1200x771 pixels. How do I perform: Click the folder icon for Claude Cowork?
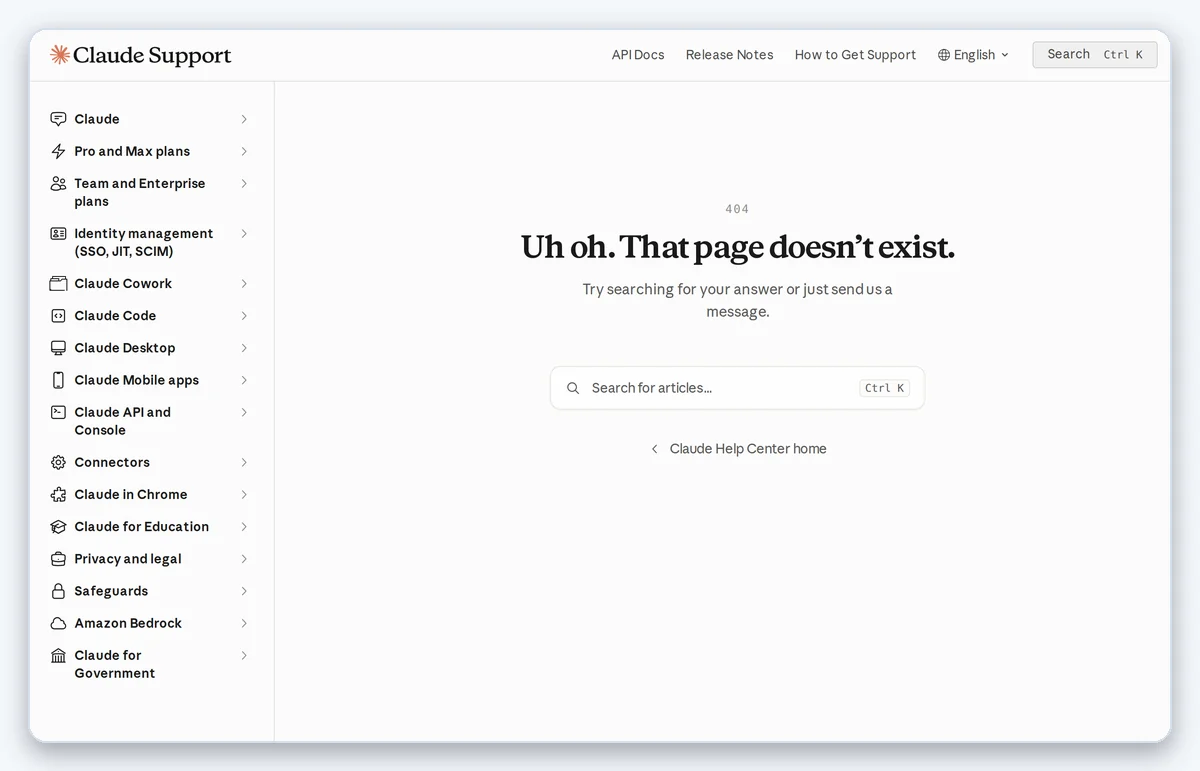[x=58, y=283]
